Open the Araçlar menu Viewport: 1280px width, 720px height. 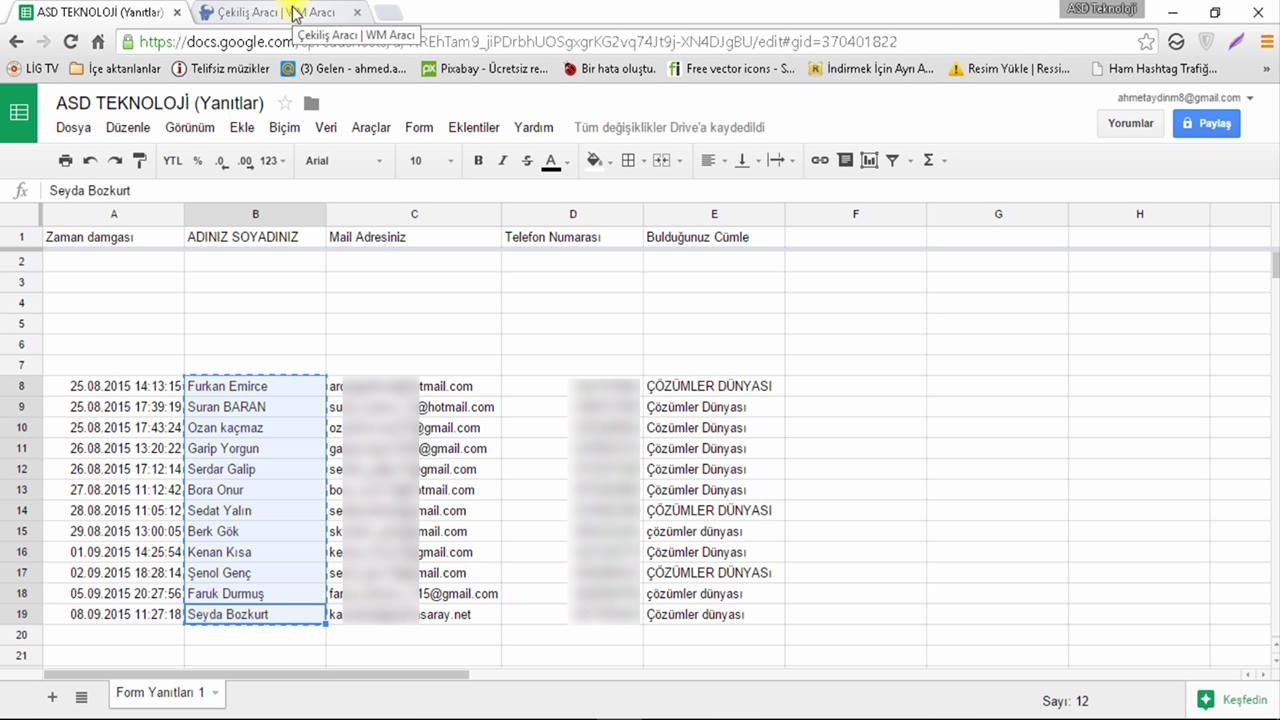click(x=371, y=128)
